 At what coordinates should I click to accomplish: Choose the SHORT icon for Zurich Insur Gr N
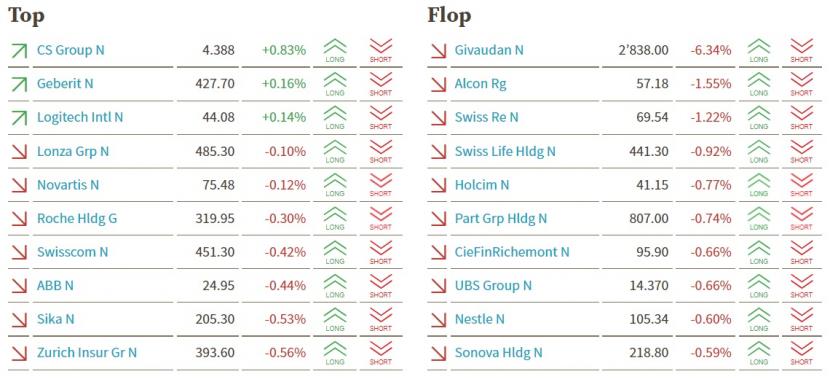tap(381, 353)
